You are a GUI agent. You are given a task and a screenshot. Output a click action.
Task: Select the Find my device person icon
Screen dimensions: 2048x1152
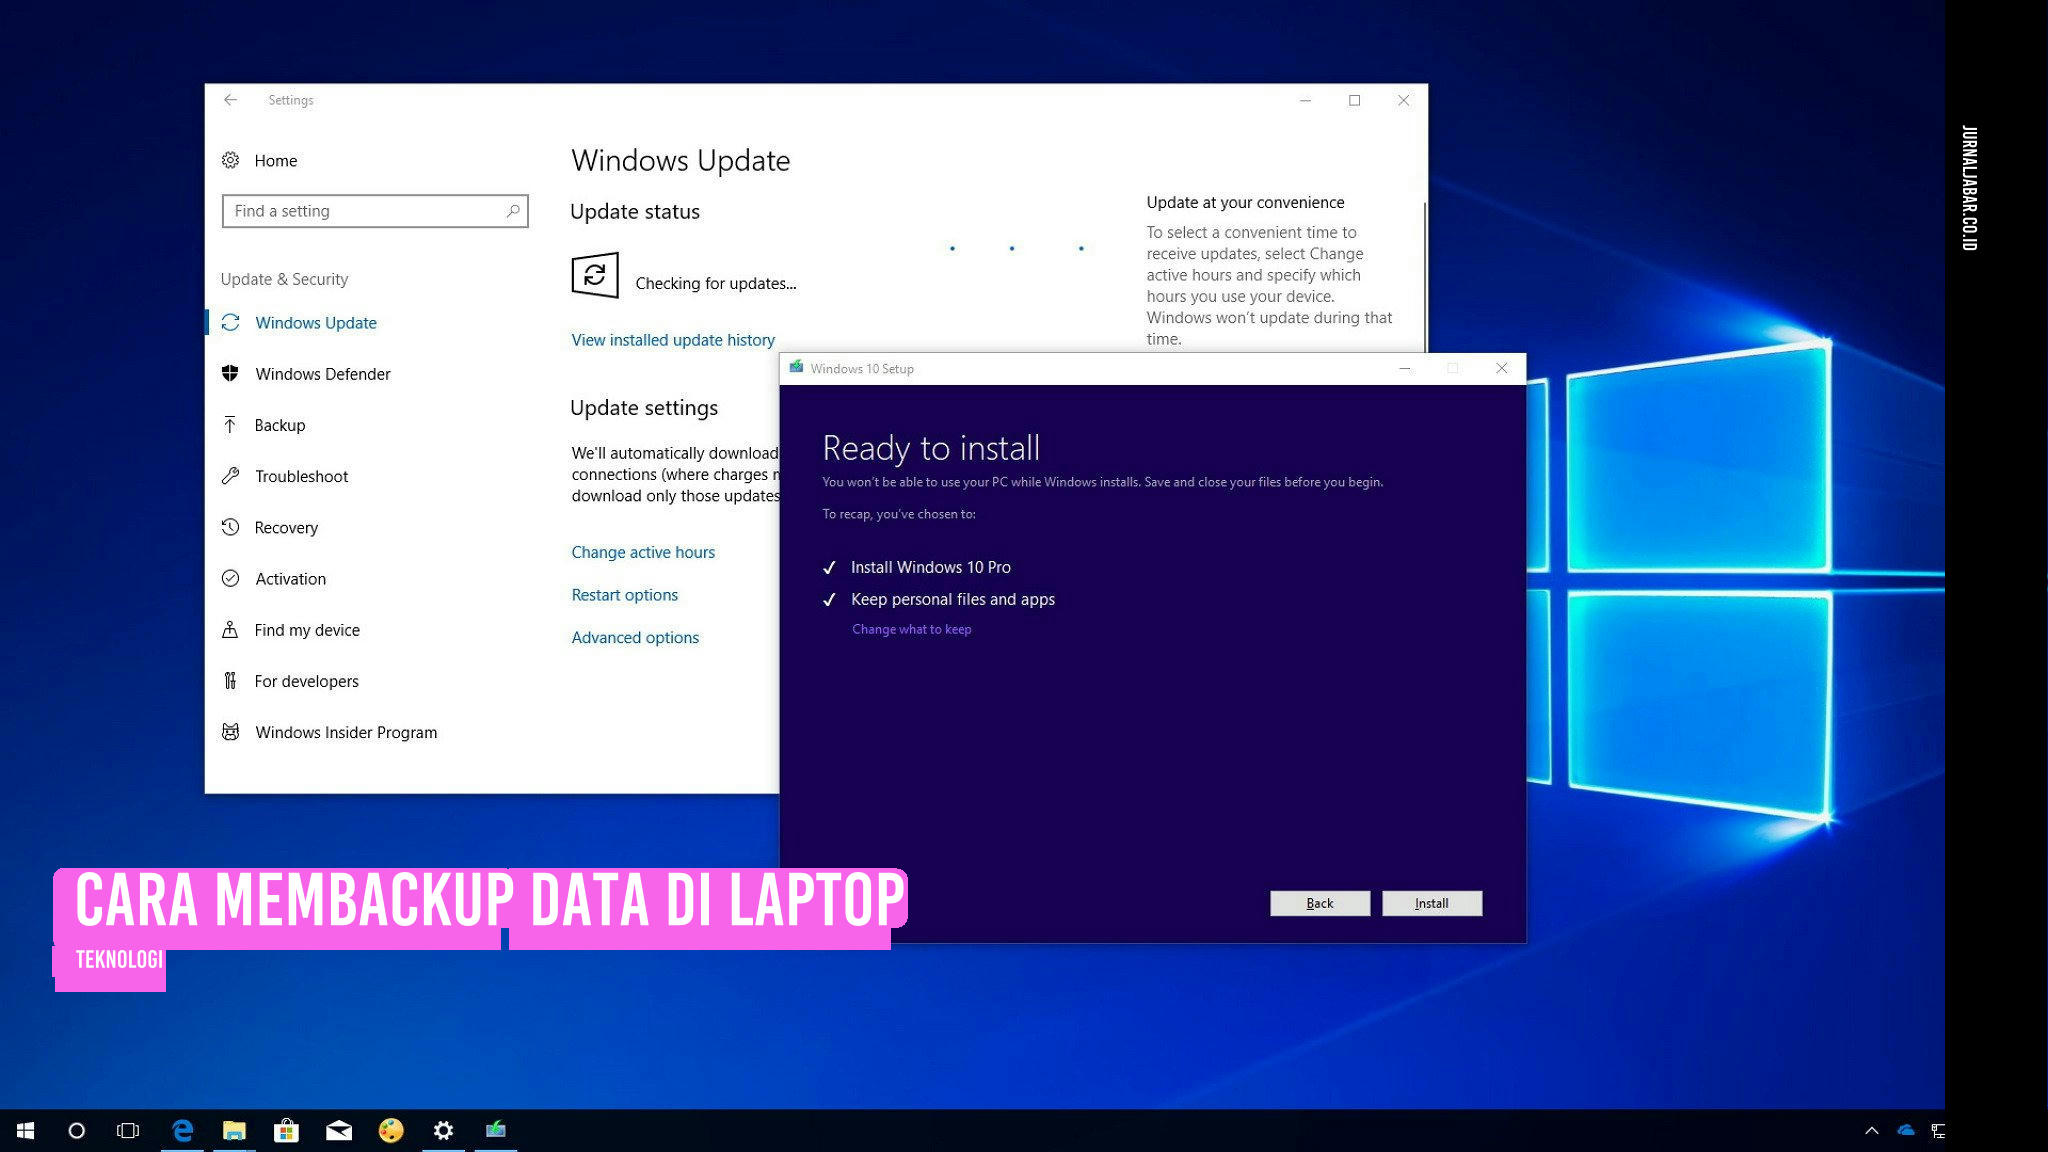[x=230, y=629]
